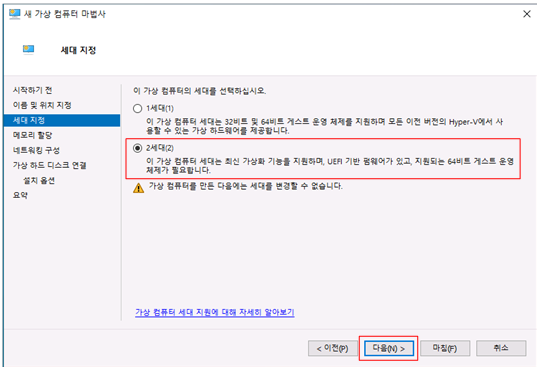The height and width of the screenshot is (369, 540).
Task: Go back with the < 이전(P) button
Action: (x=333, y=348)
